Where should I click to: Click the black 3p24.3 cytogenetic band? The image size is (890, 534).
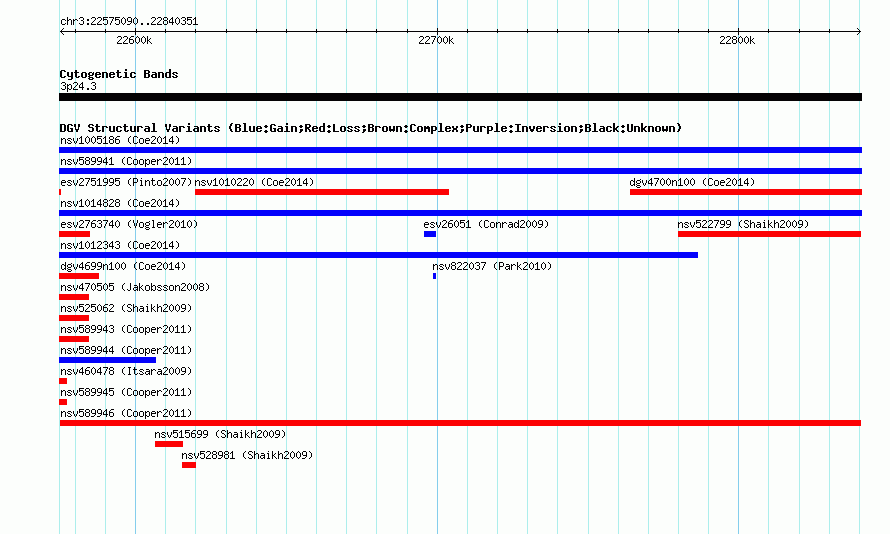(460, 97)
